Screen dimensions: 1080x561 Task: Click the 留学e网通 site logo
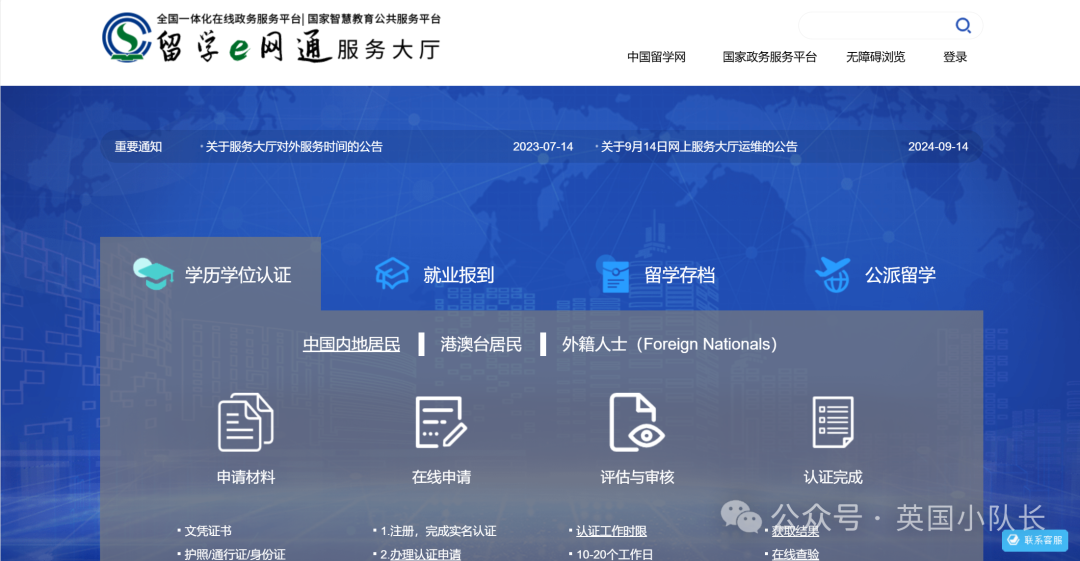coord(271,38)
